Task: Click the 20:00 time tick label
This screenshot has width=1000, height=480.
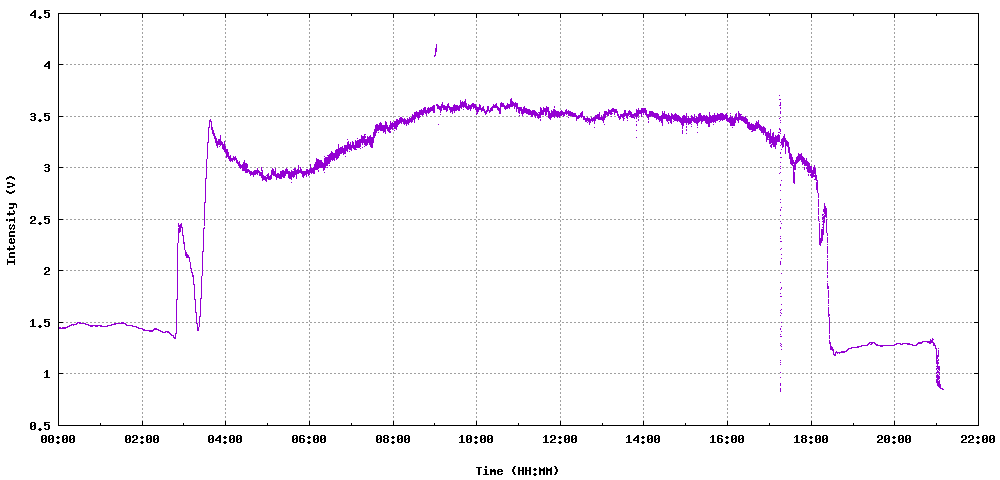Action: (x=894, y=439)
